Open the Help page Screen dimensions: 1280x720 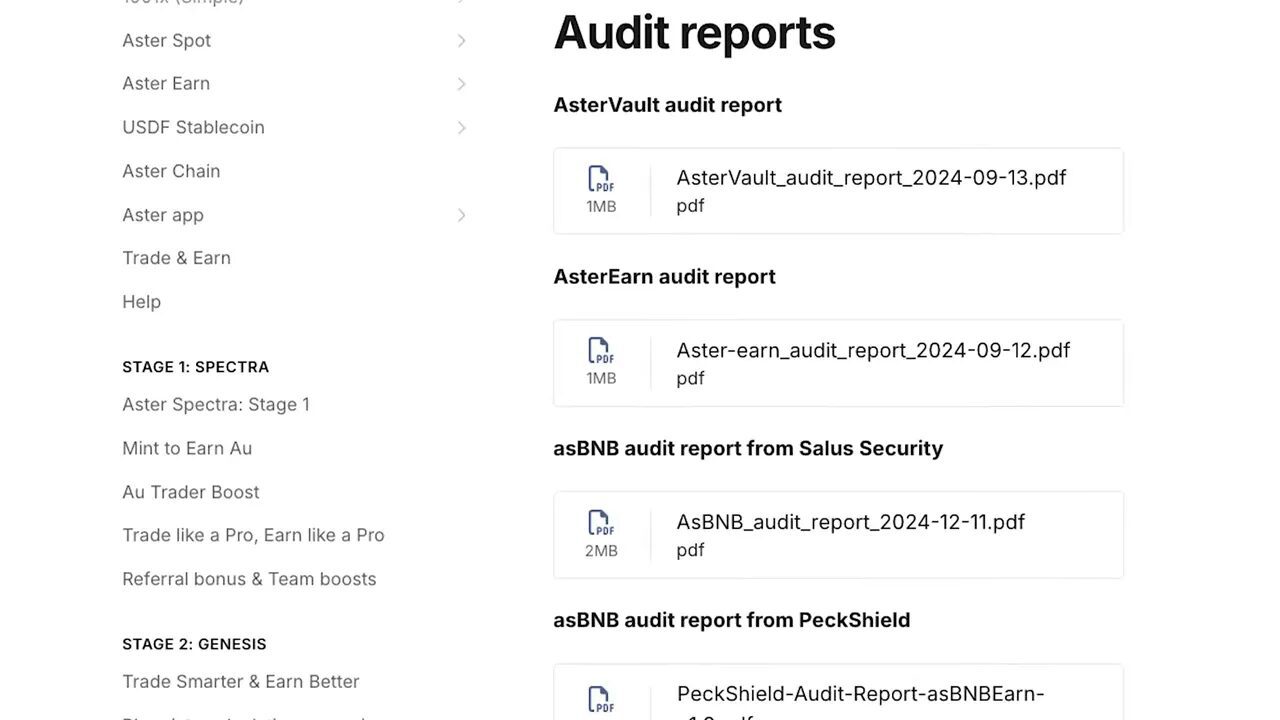pos(141,301)
